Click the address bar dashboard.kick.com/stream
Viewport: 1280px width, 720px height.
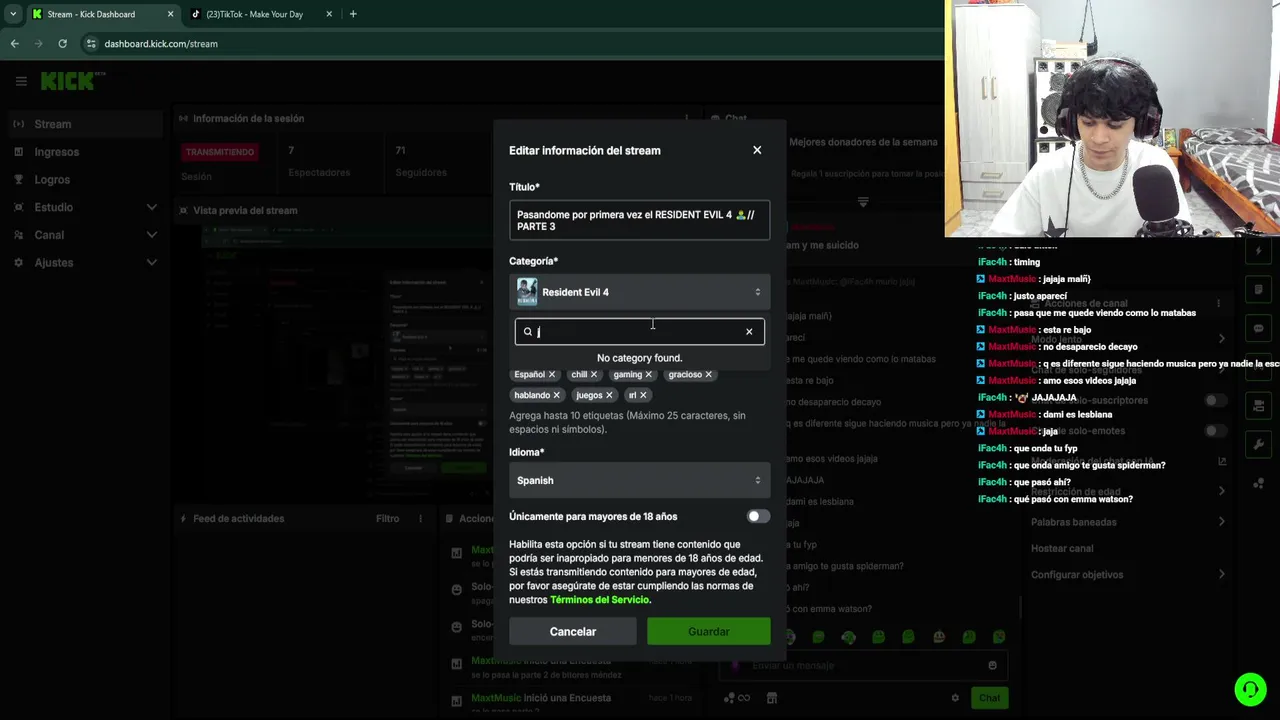tap(161, 44)
